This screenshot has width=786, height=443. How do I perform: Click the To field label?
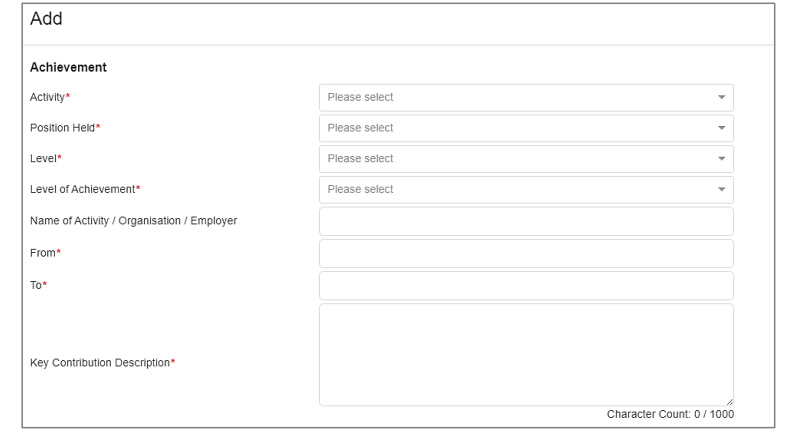tap(39, 284)
